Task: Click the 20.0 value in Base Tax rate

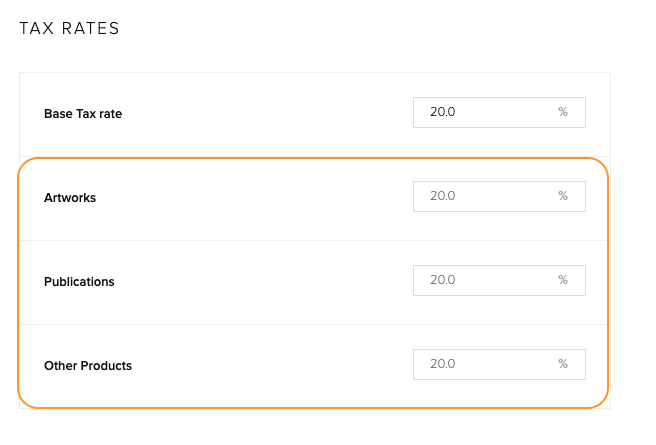Action: 443,113
